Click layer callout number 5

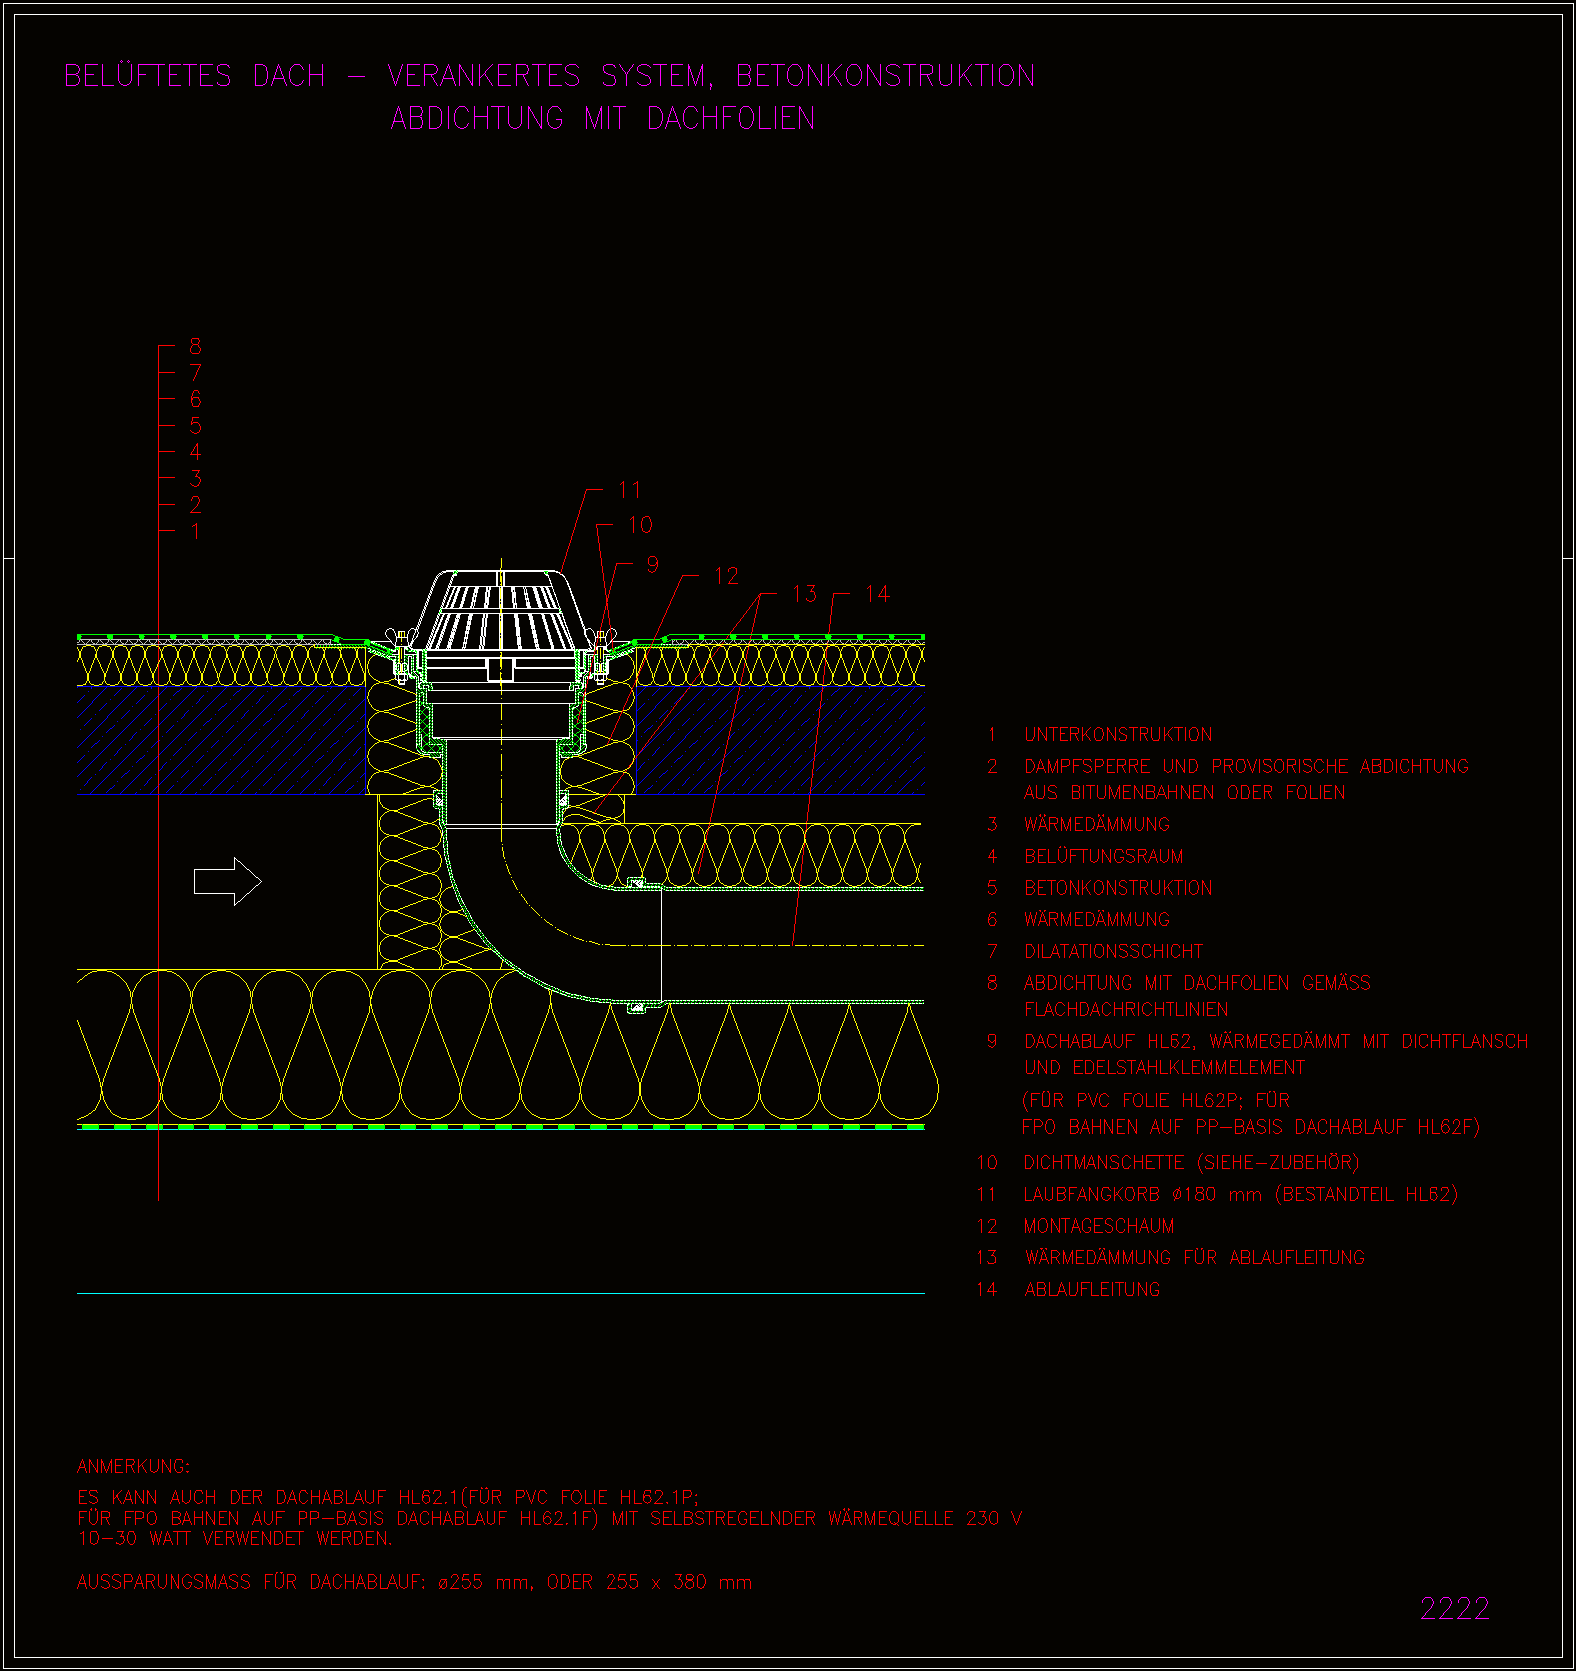(195, 426)
